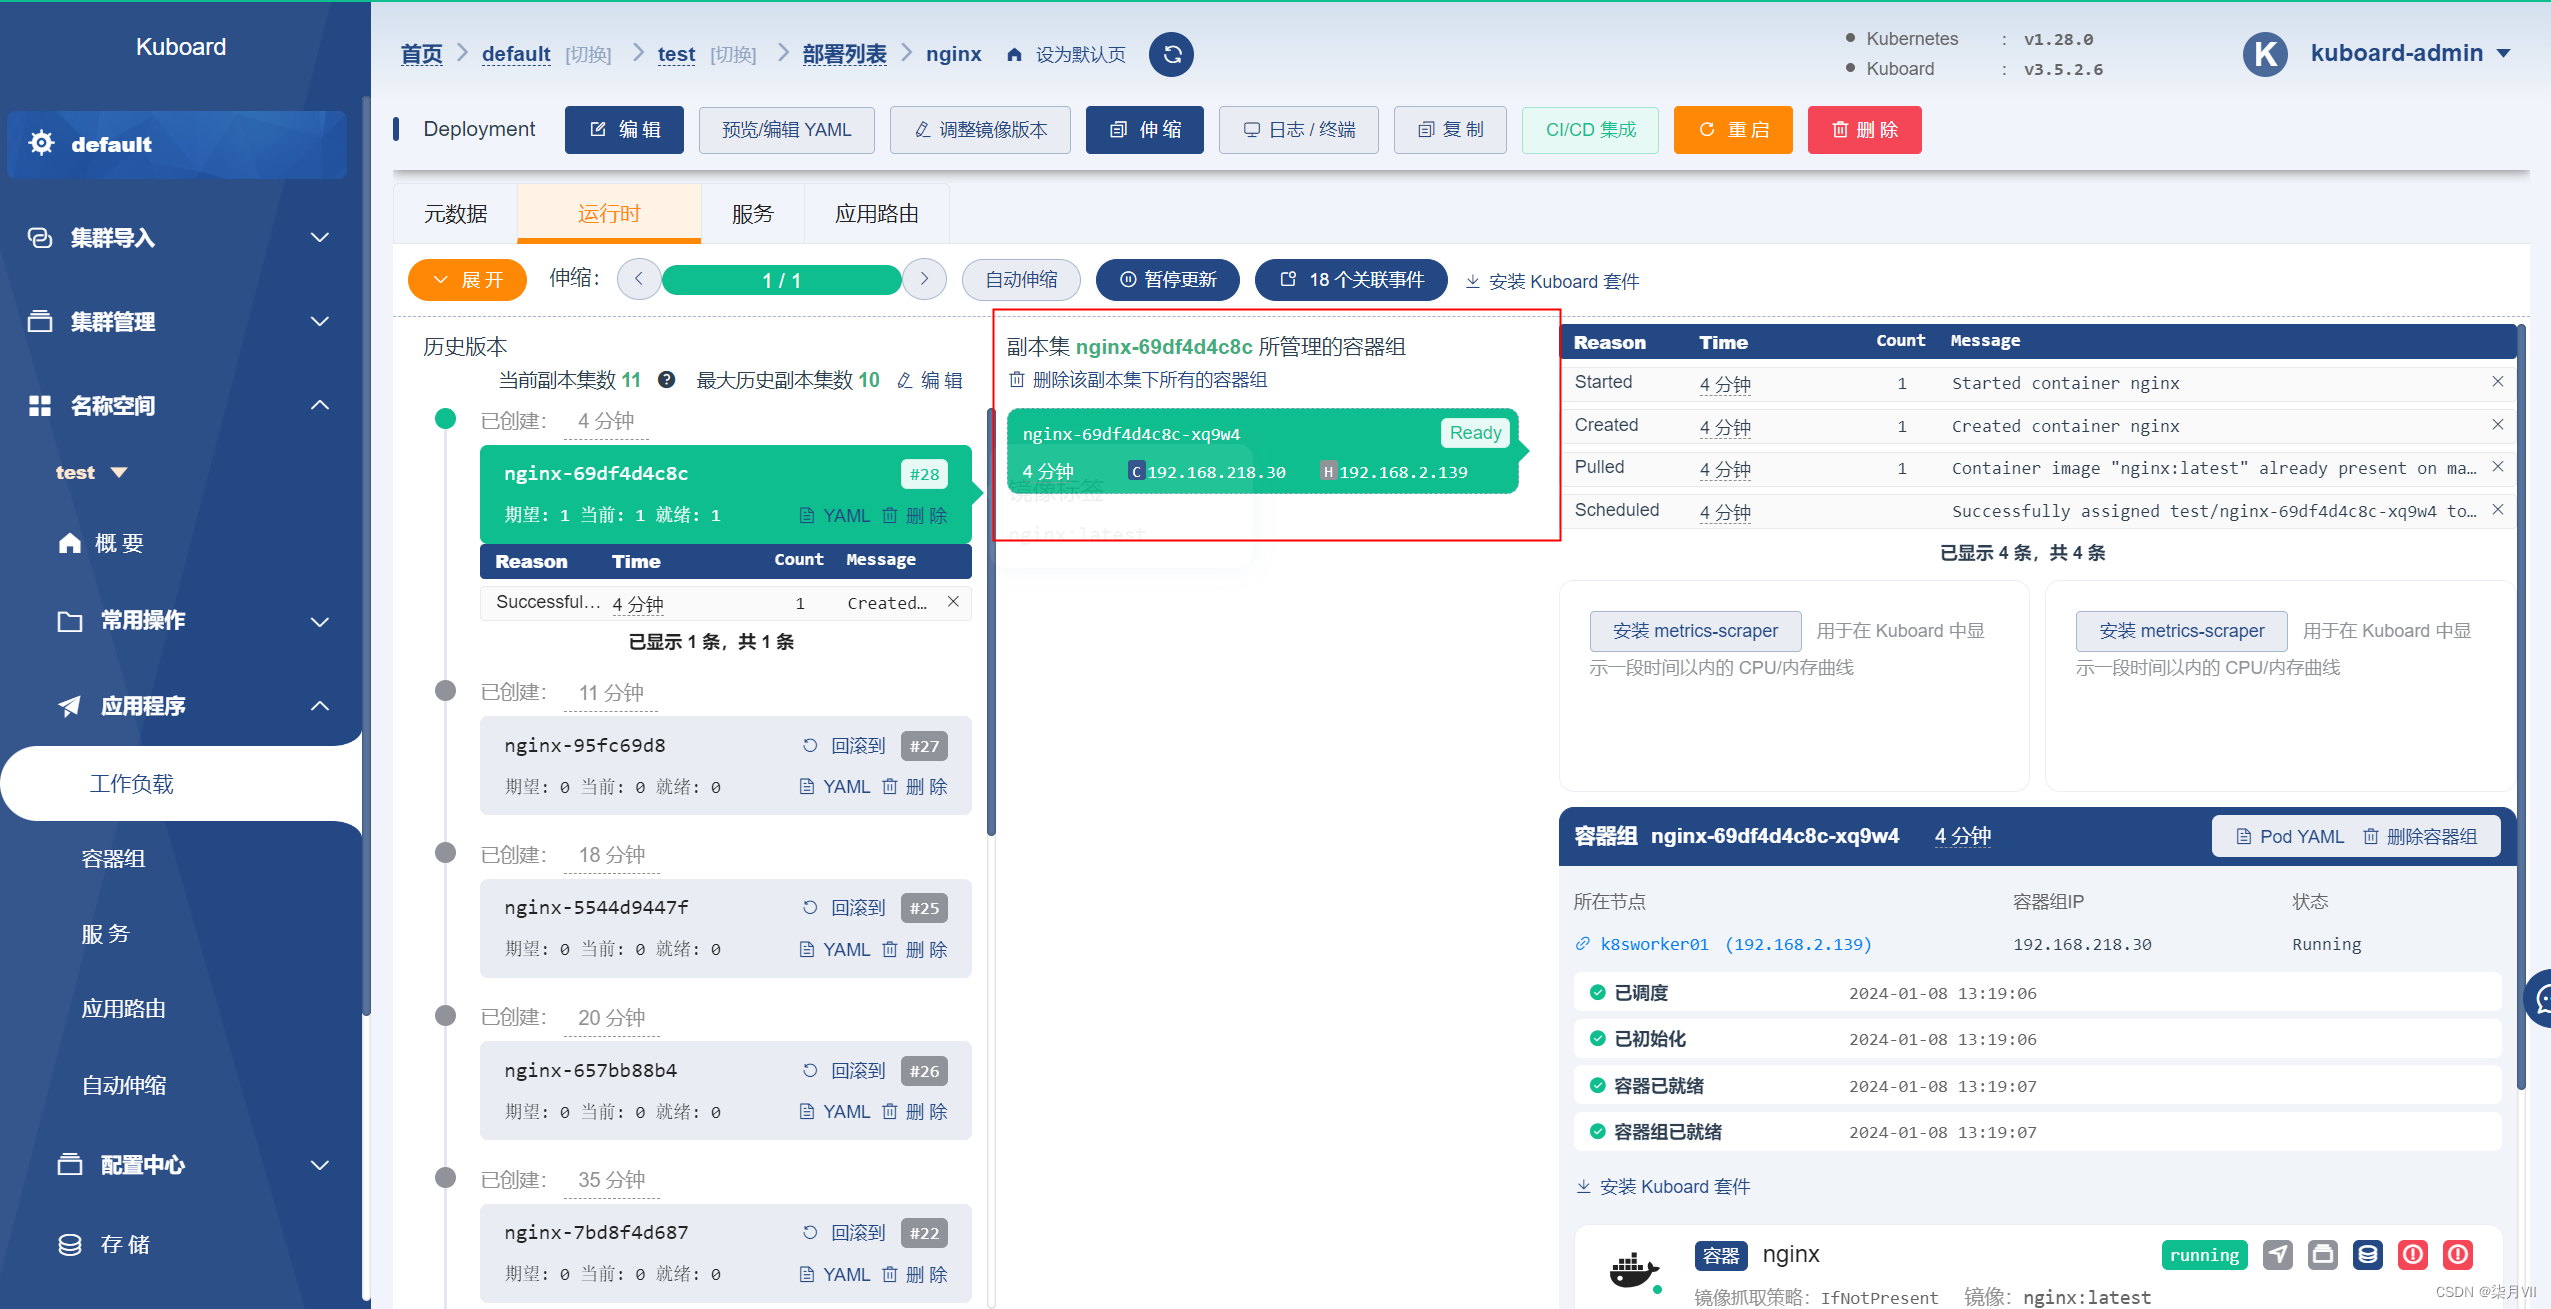Click the refresh icon next to 设为默认页

[1171, 54]
